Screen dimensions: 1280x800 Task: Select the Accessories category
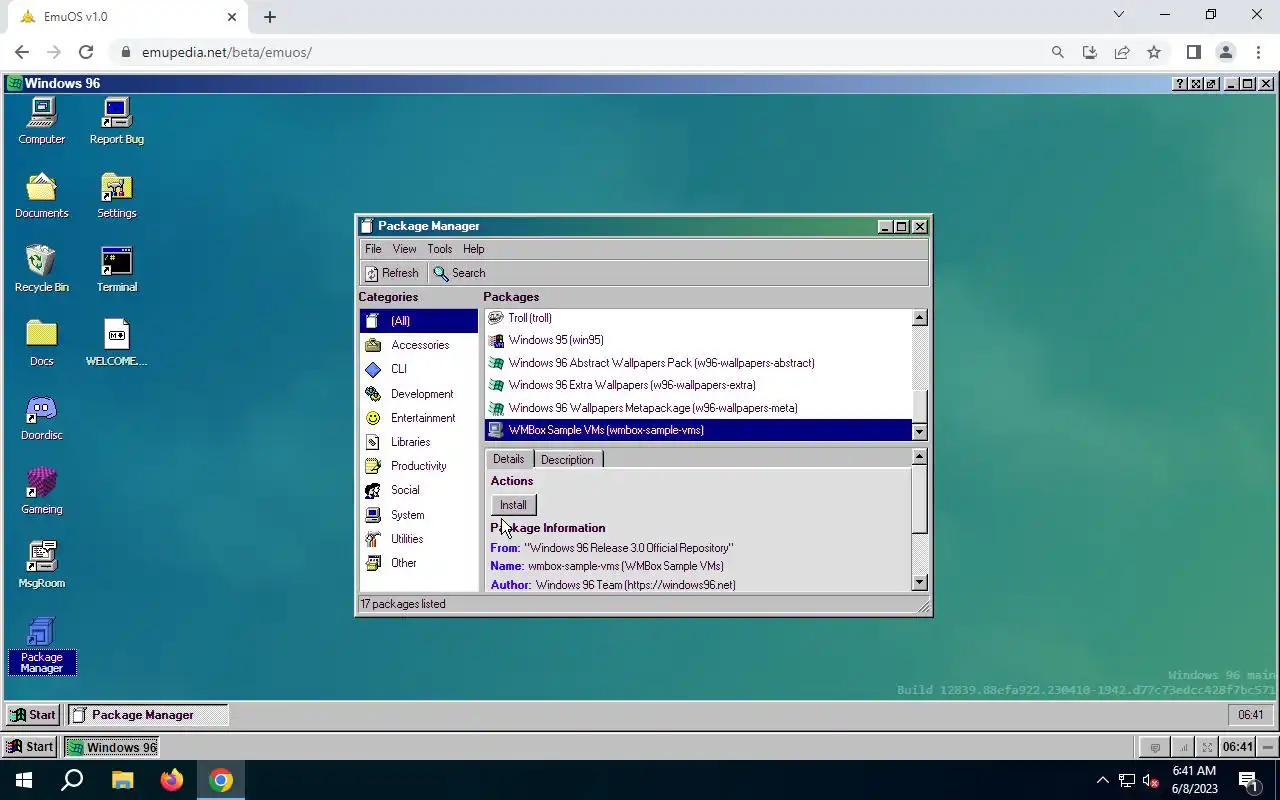pyautogui.click(x=418, y=345)
